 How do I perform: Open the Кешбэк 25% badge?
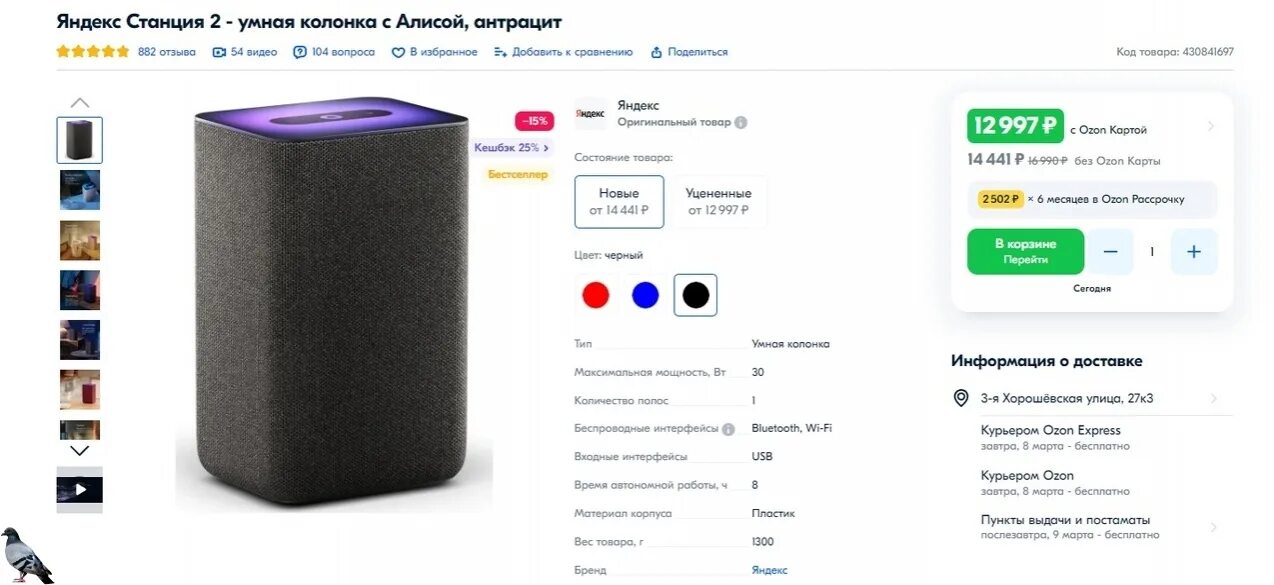(512, 148)
